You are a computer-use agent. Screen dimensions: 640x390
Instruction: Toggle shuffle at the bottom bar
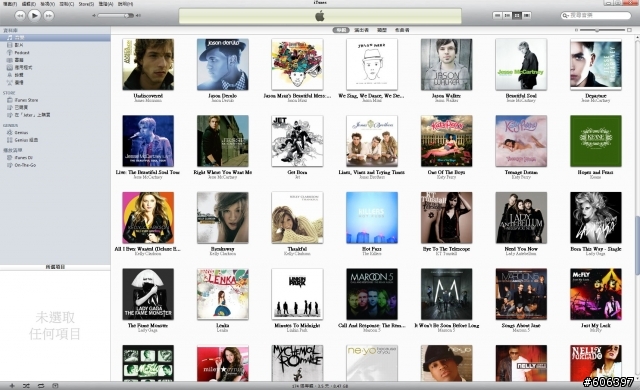(27, 386)
